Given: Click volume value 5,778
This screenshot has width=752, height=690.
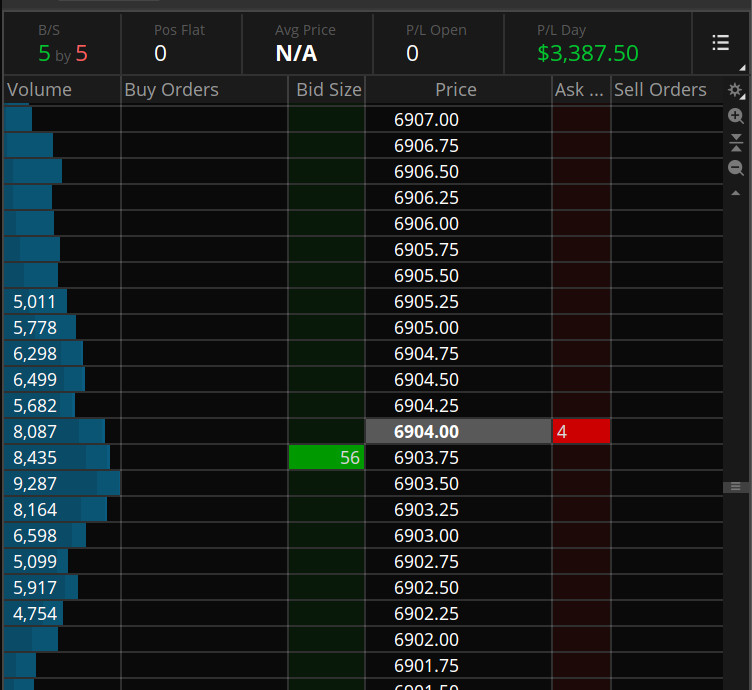Looking at the screenshot, I should [x=35, y=327].
